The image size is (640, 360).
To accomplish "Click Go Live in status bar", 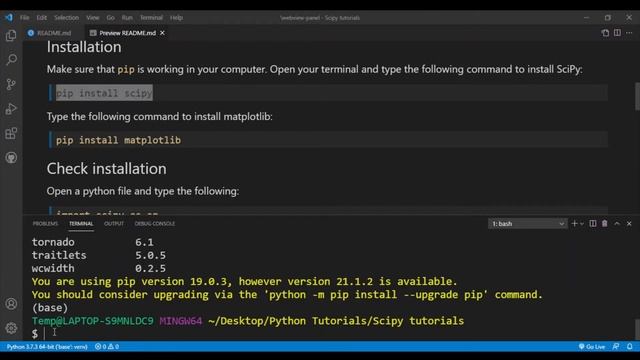I will coord(592,347).
